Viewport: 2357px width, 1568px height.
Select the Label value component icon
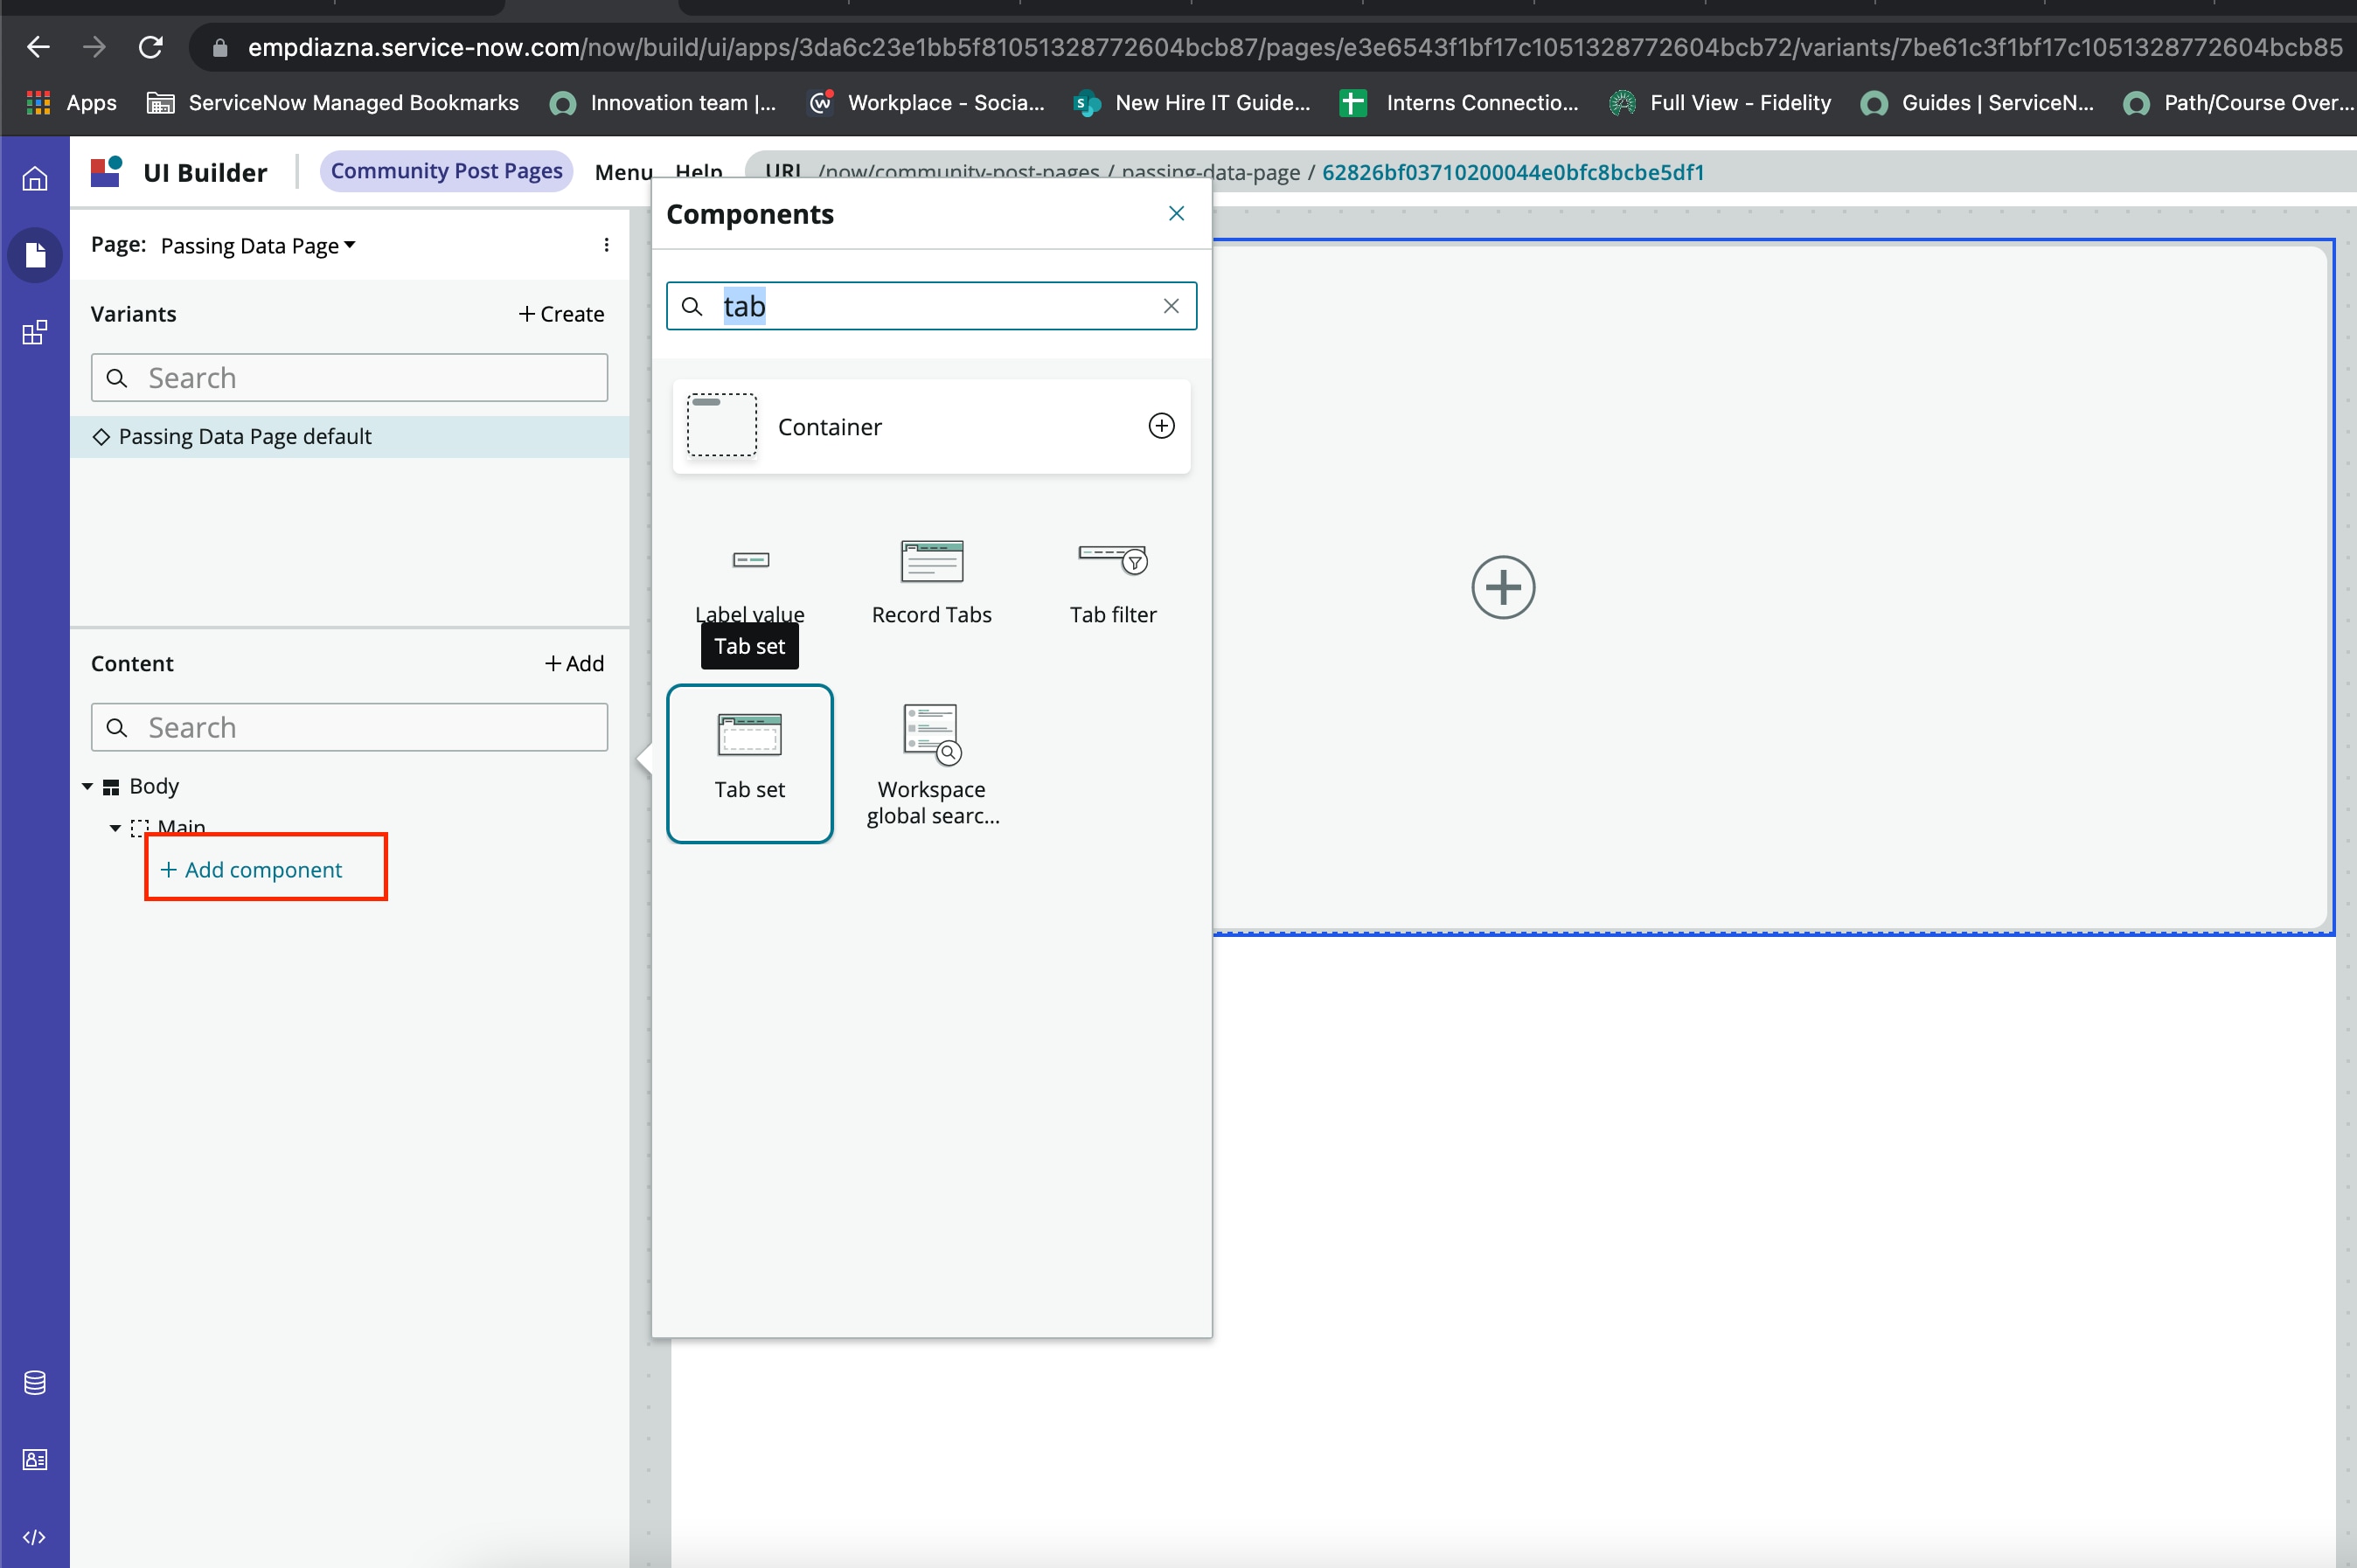(750, 560)
